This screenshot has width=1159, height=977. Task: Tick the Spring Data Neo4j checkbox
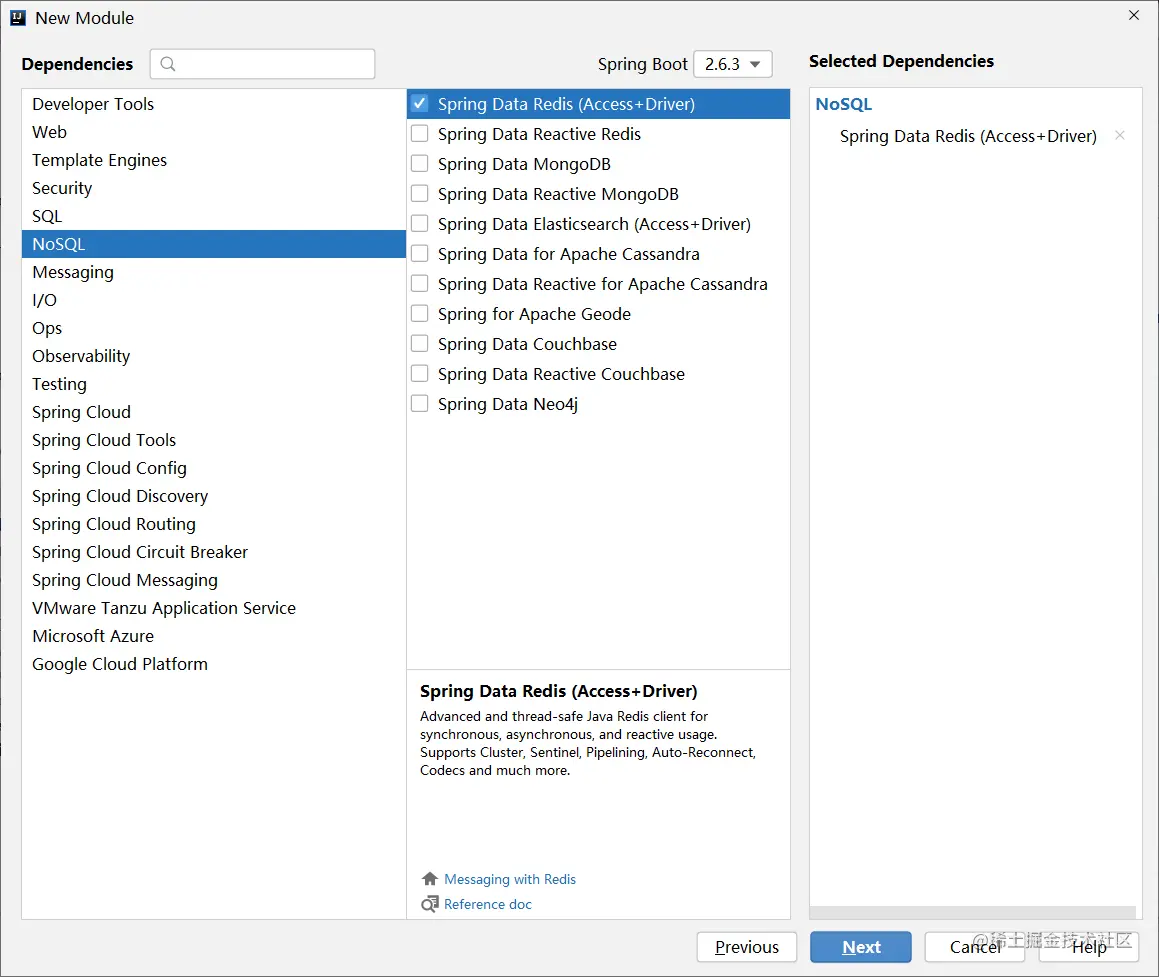tap(419, 404)
